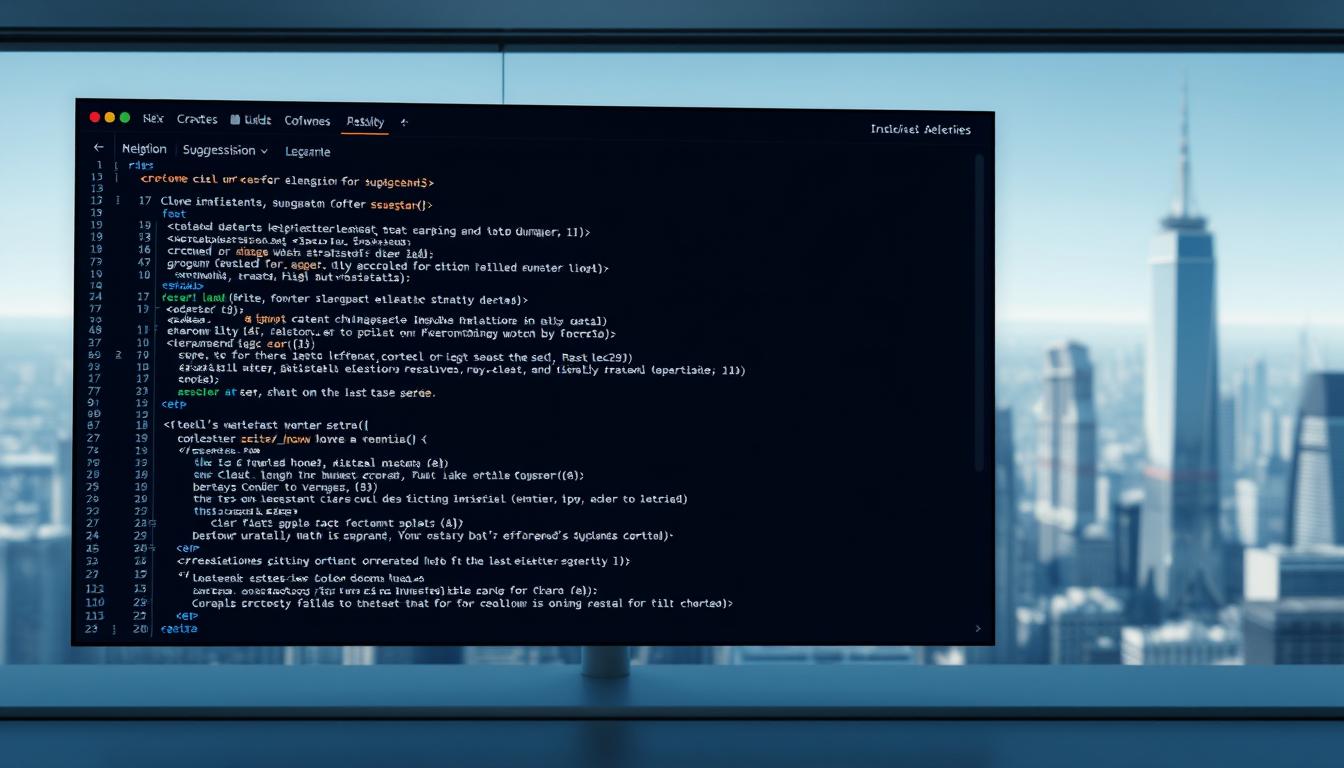Switch to the Crates tab
The width and height of the screenshot is (1344, 768).
(197, 120)
